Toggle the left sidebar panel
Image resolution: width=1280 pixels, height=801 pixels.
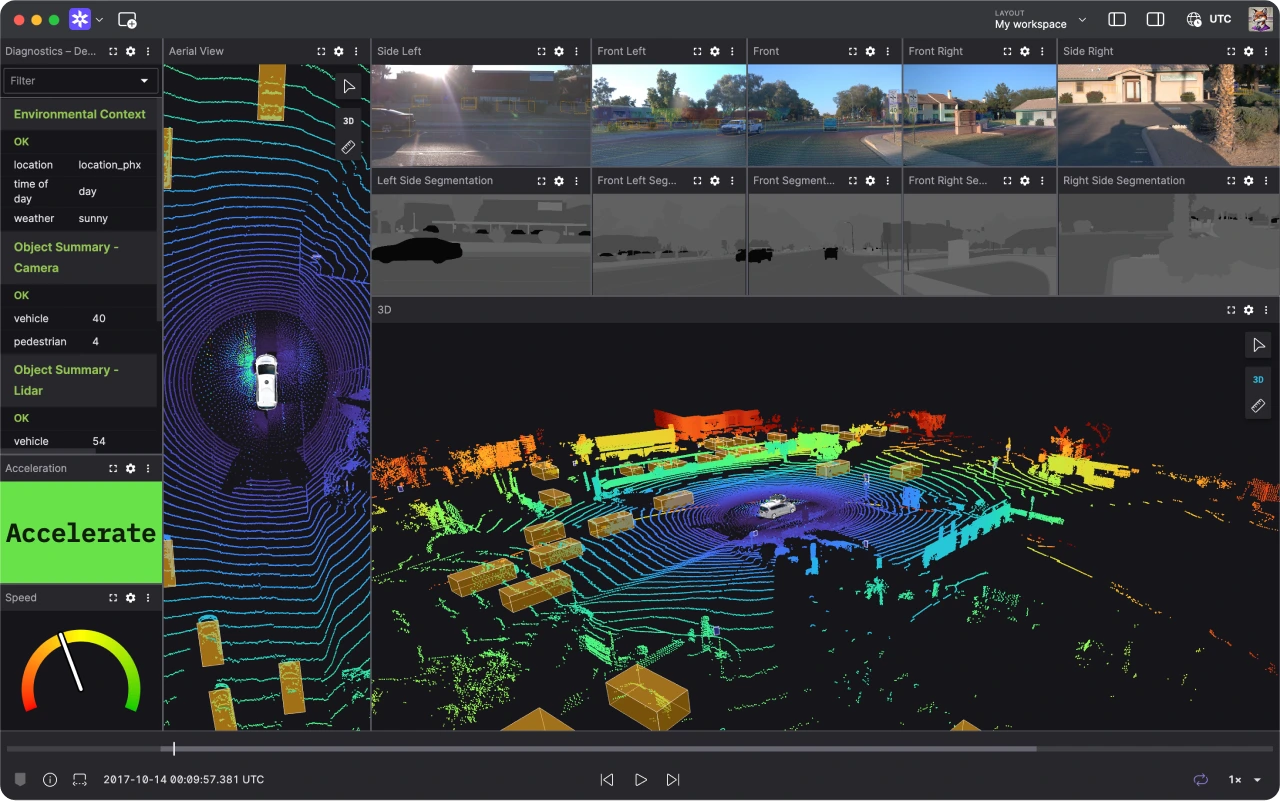[1116, 18]
